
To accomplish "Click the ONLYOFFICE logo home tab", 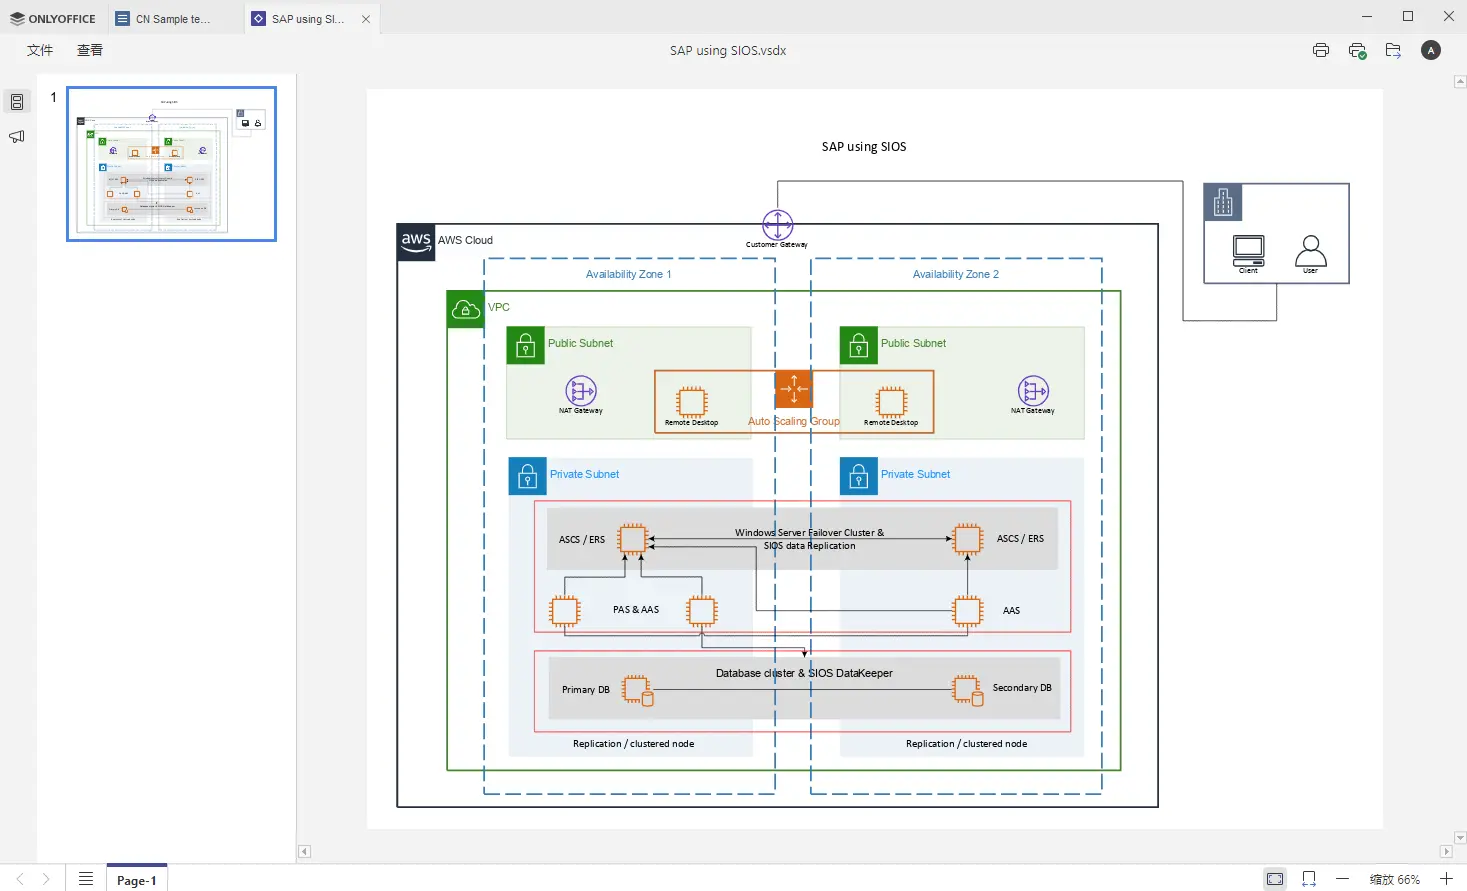I will point(53,18).
